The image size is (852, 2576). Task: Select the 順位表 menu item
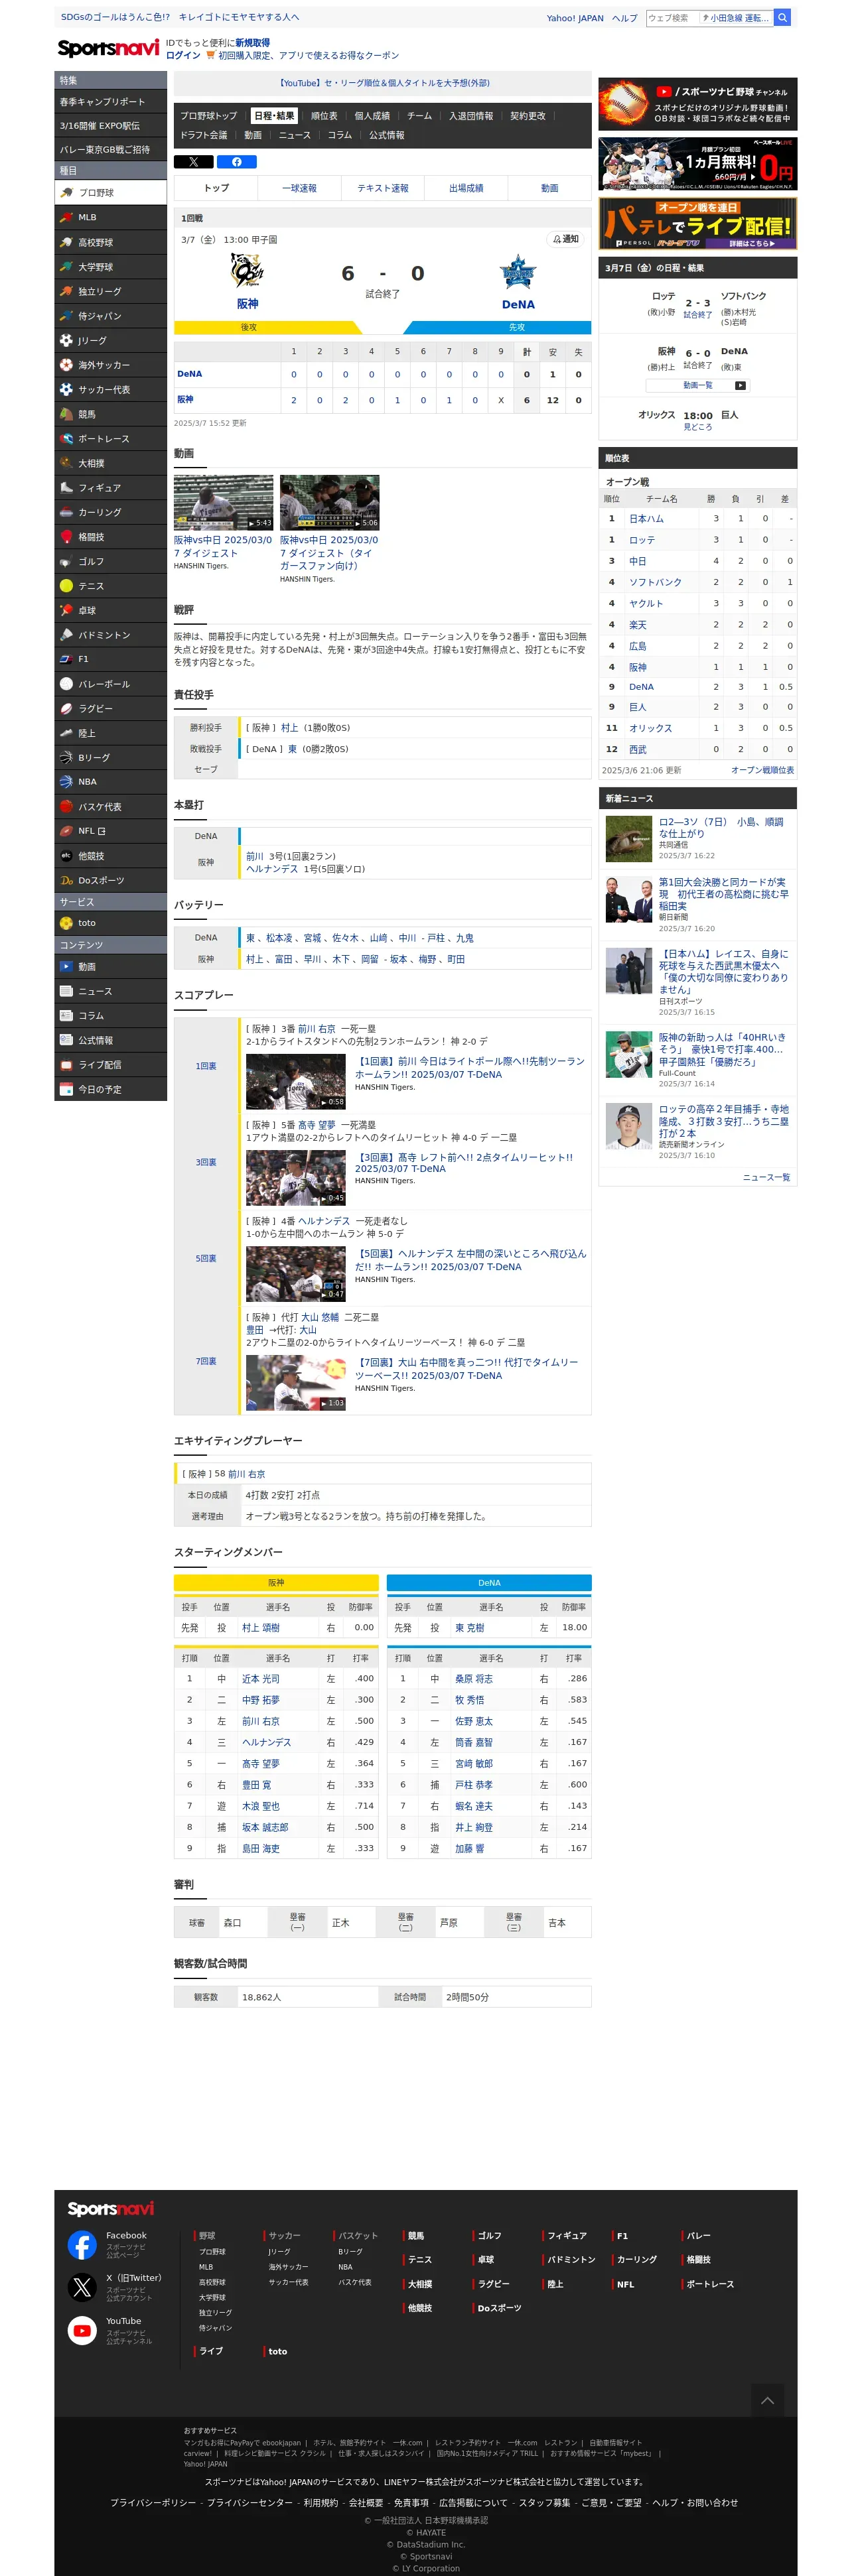[324, 116]
